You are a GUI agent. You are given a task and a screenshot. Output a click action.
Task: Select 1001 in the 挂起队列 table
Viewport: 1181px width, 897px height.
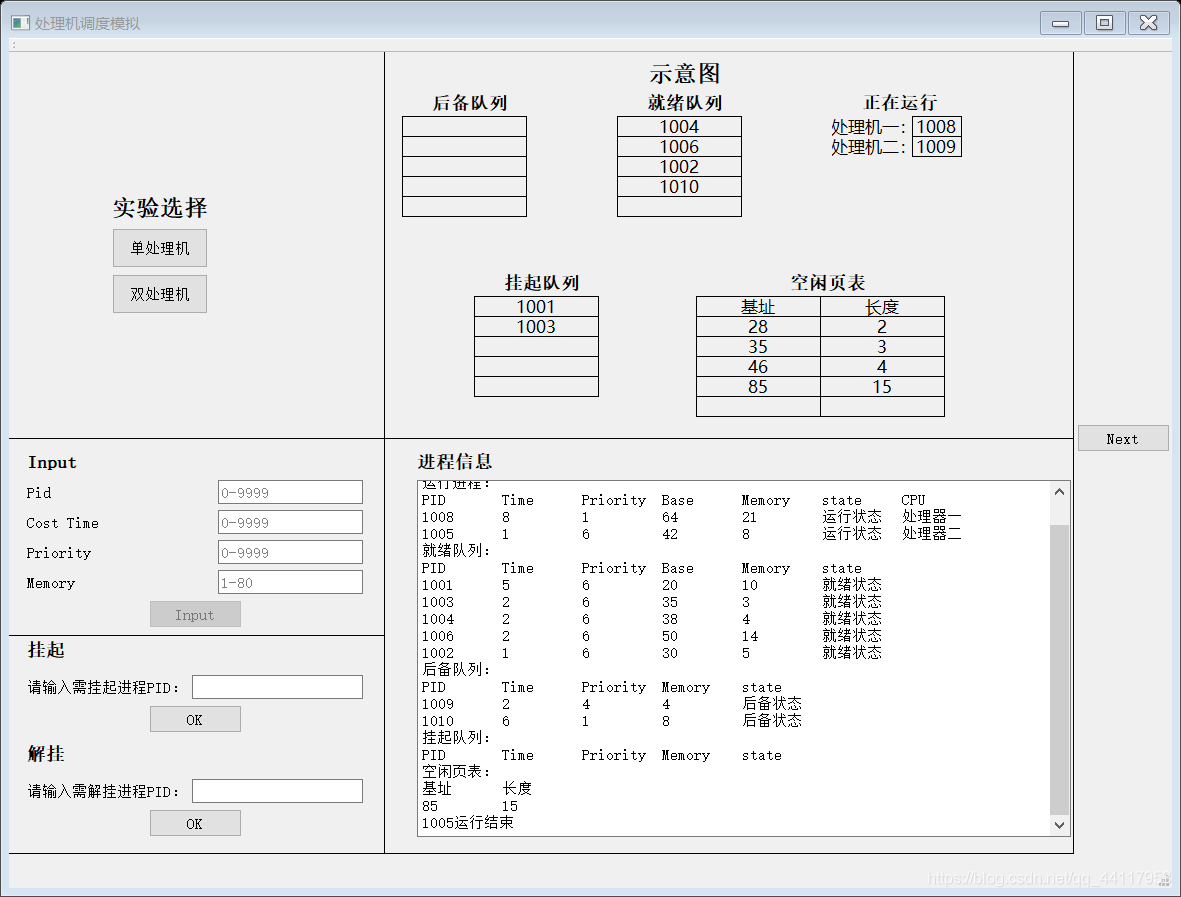pos(536,307)
